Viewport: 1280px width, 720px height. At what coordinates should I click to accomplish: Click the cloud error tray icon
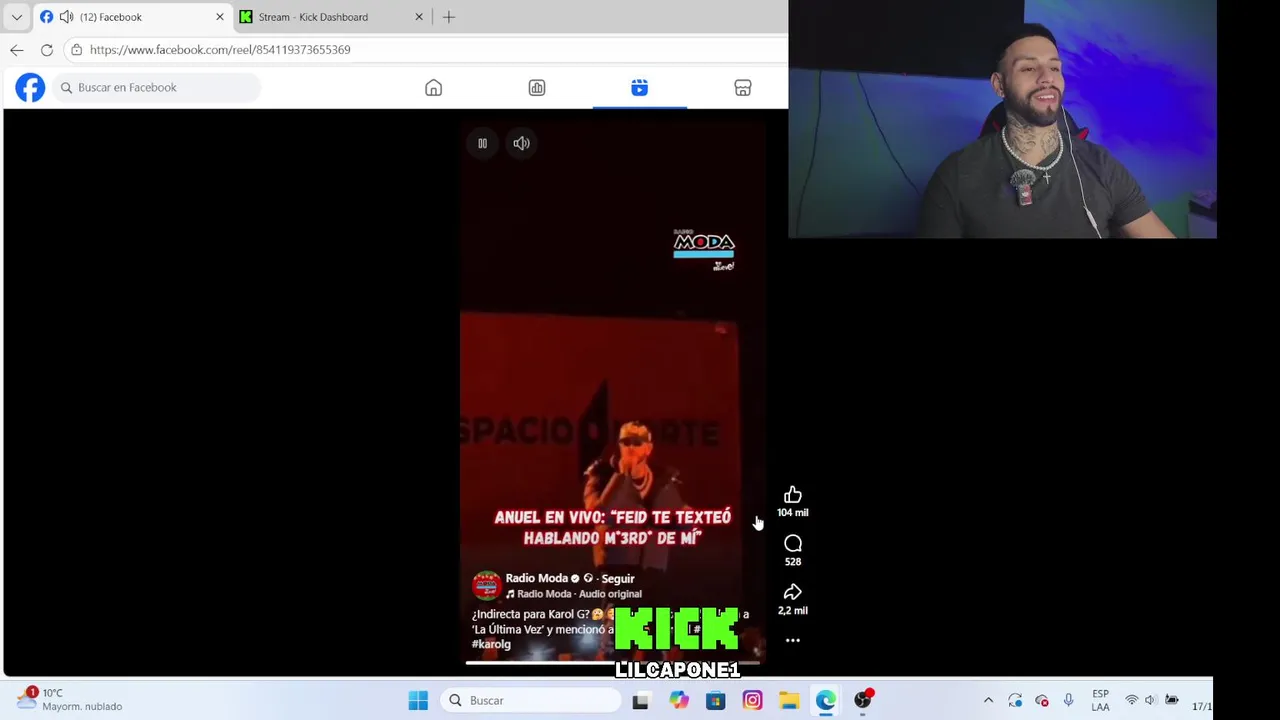click(x=1042, y=700)
